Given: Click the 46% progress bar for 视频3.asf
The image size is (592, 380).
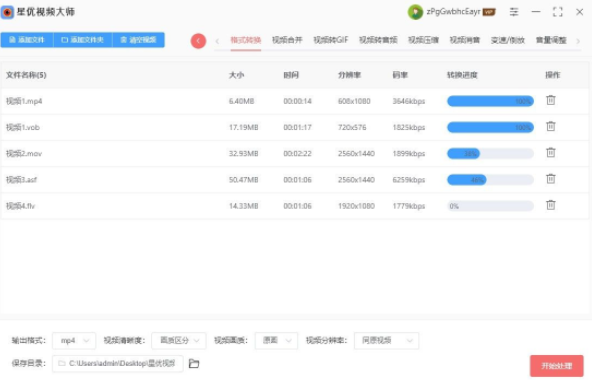Looking at the screenshot, I should 490,179.
